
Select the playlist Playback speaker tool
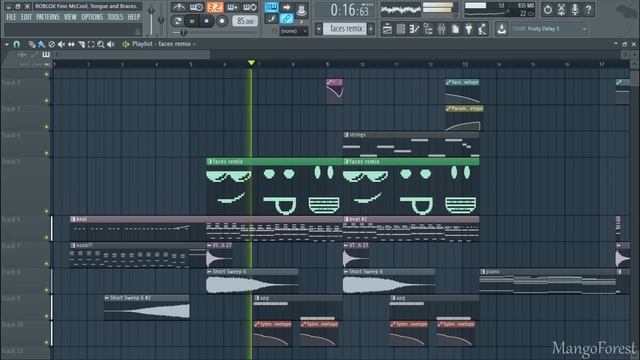click(111, 44)
